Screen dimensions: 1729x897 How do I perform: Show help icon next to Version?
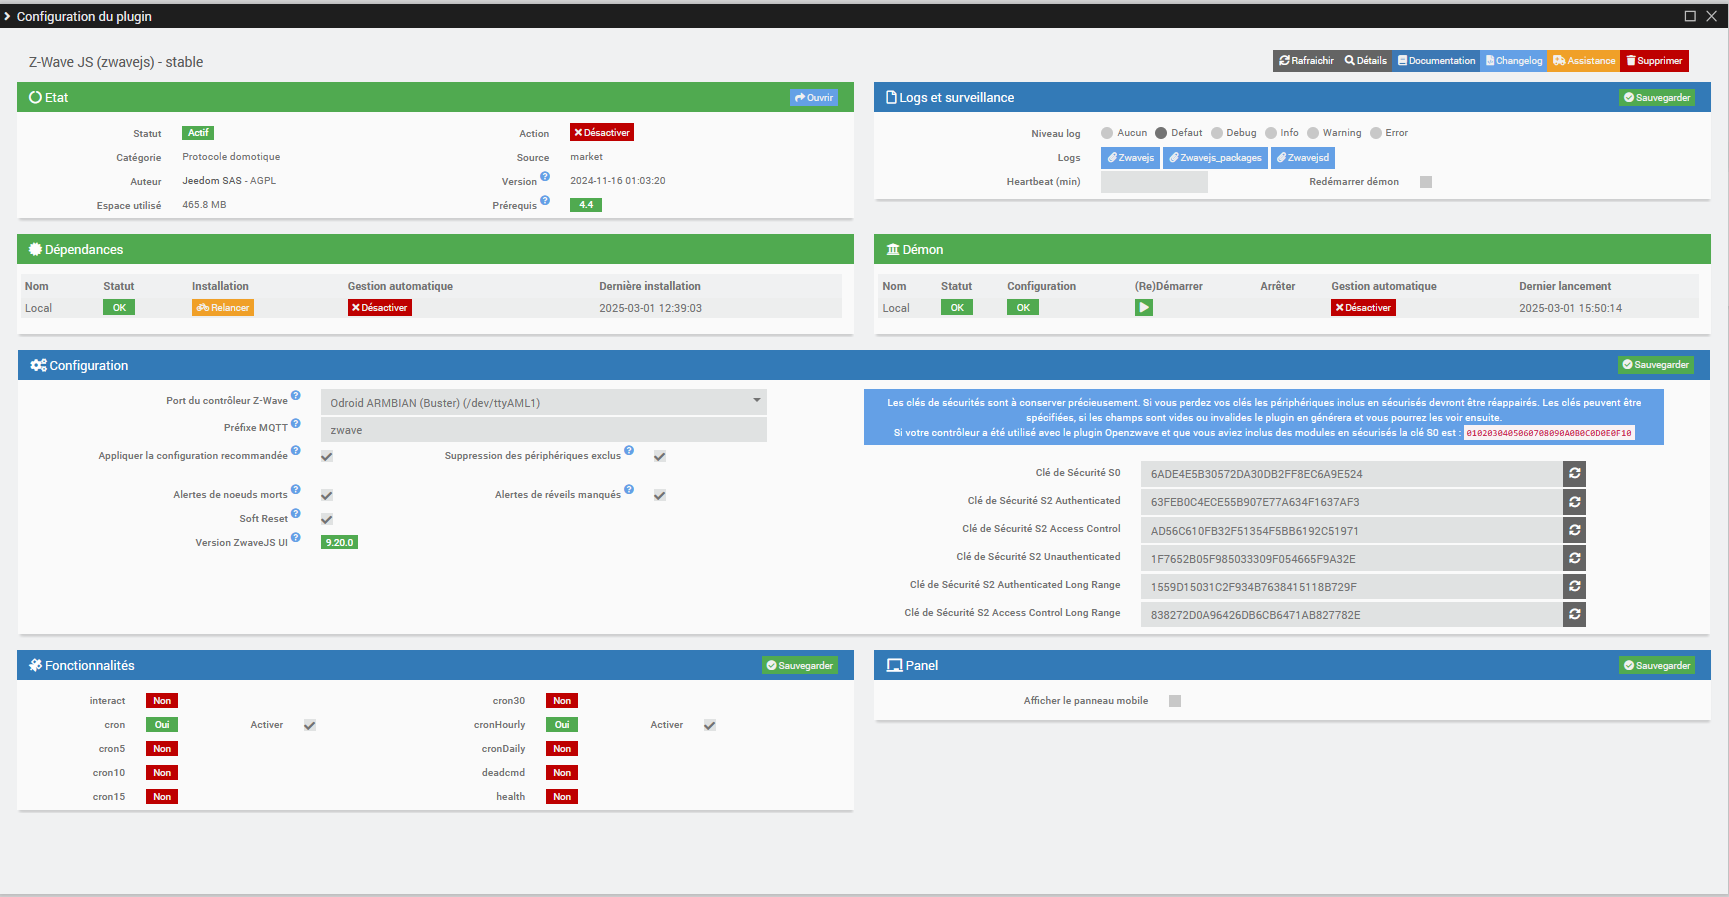tap(545, 177)
